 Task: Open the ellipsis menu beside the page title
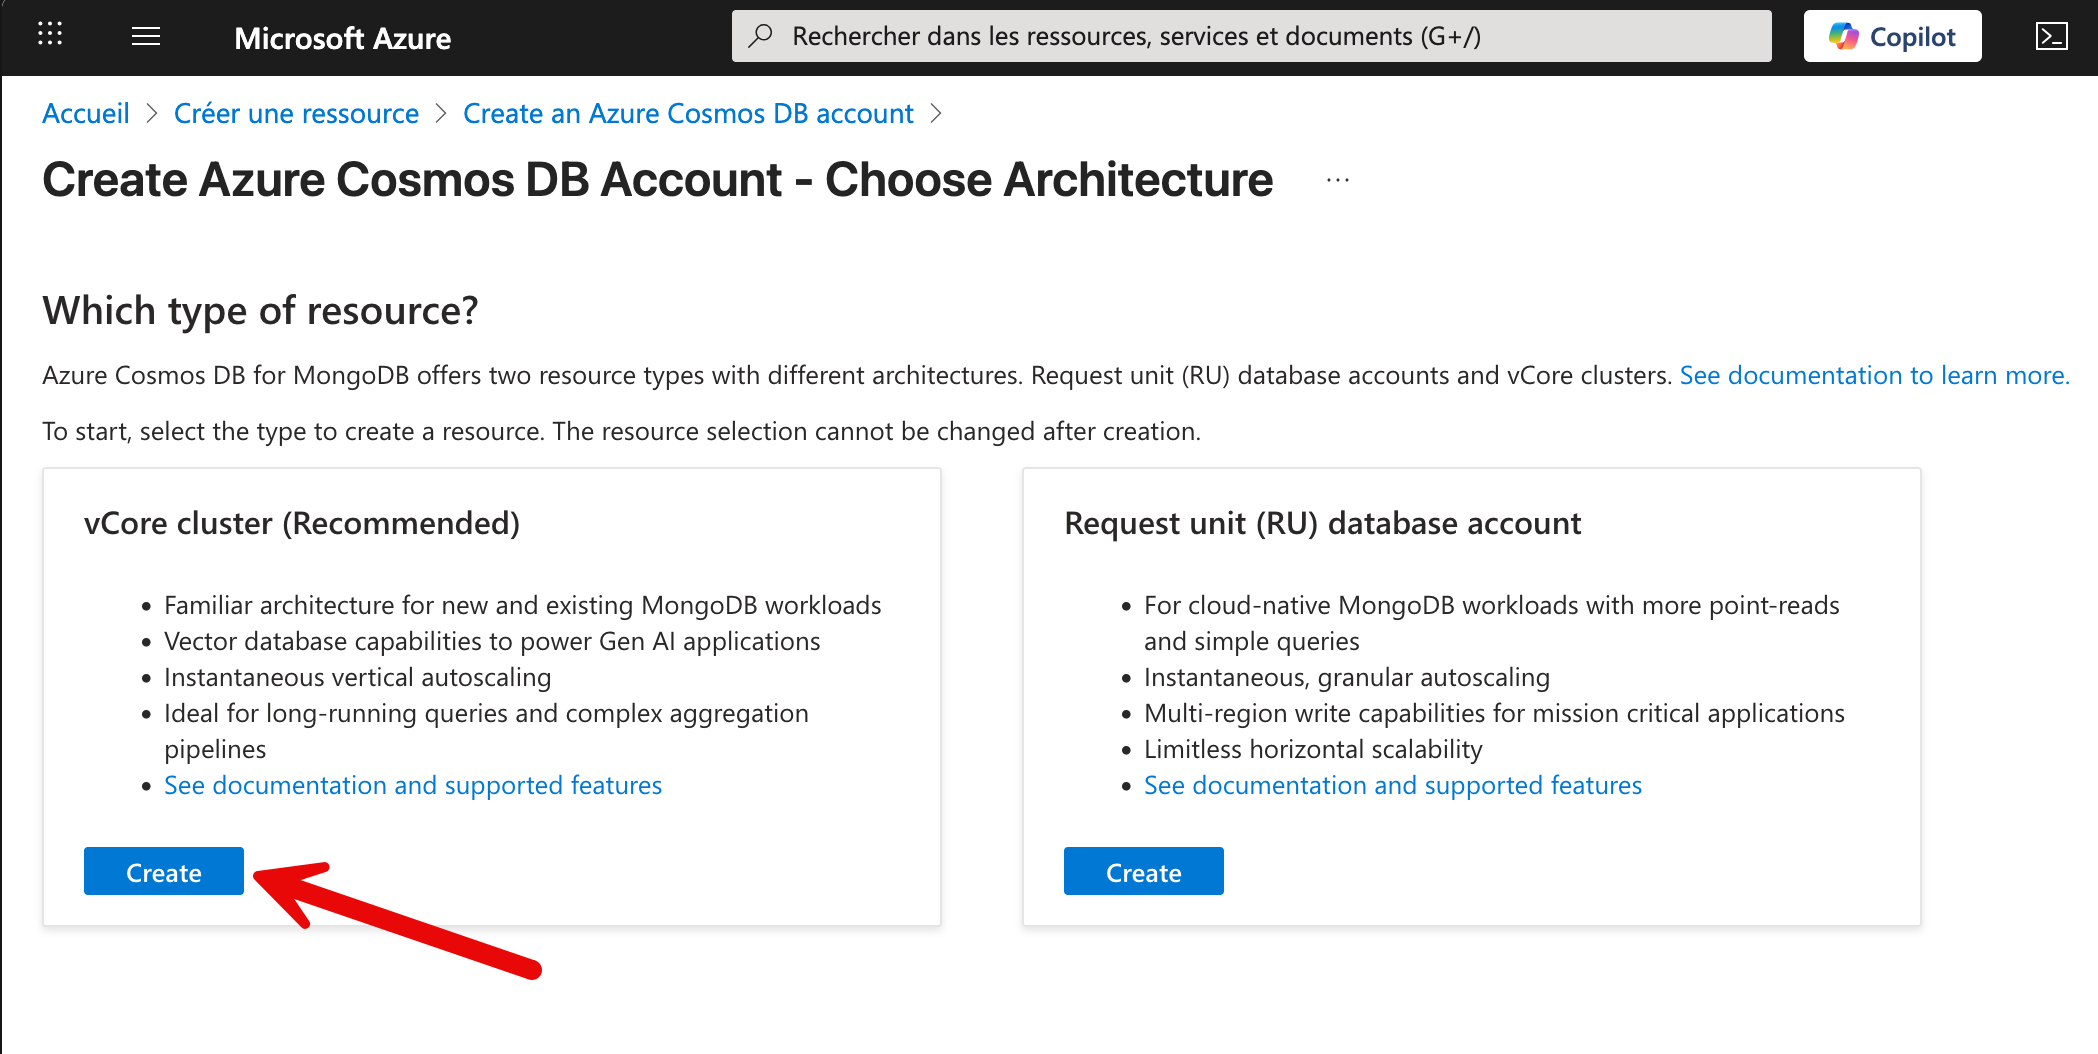coord(1337,180)
